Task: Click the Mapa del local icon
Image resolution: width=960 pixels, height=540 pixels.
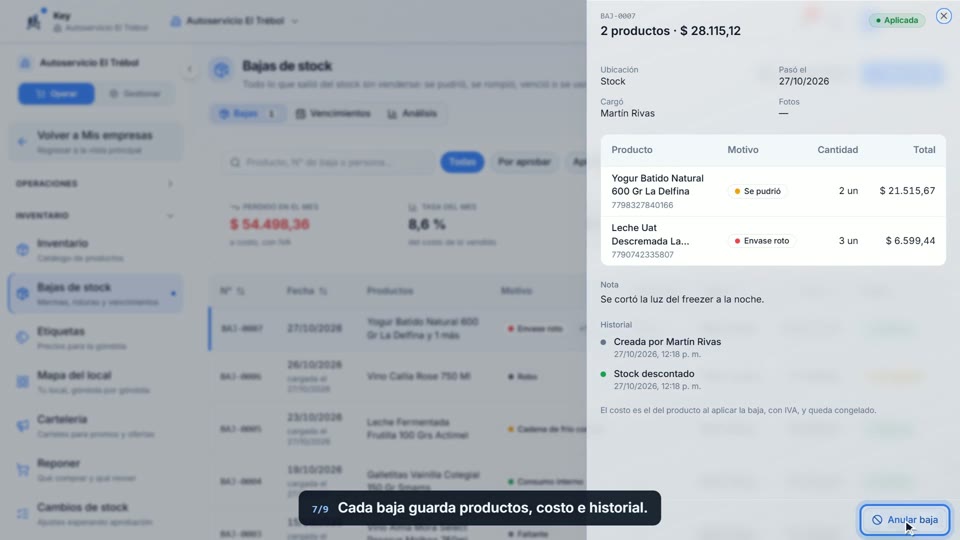Action: pos(23,381)
